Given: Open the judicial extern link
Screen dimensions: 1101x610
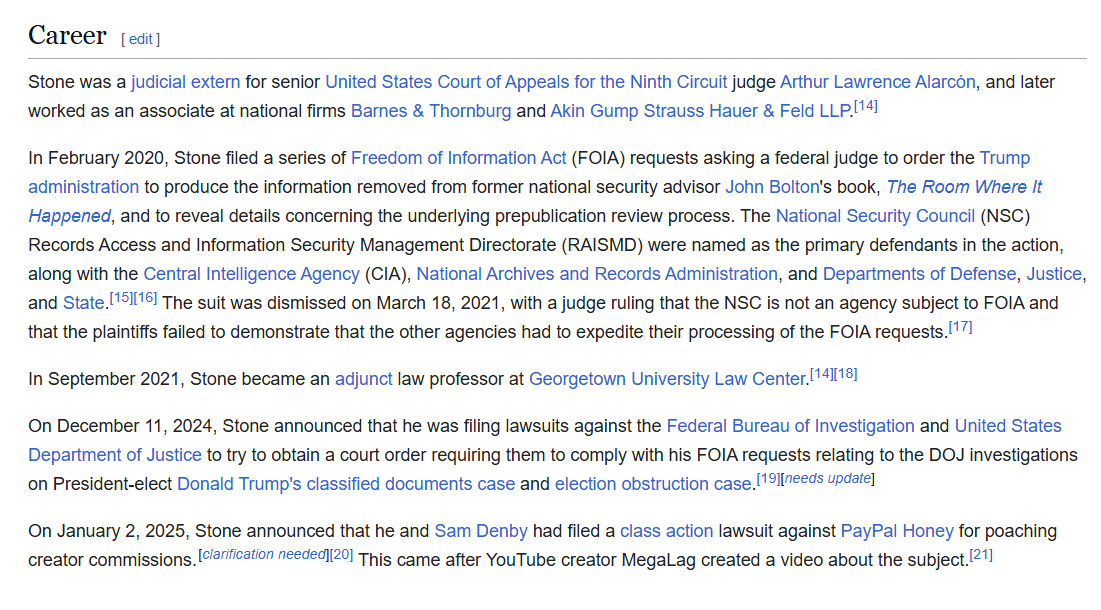Looking at the screenshot, I should point(185,82).
